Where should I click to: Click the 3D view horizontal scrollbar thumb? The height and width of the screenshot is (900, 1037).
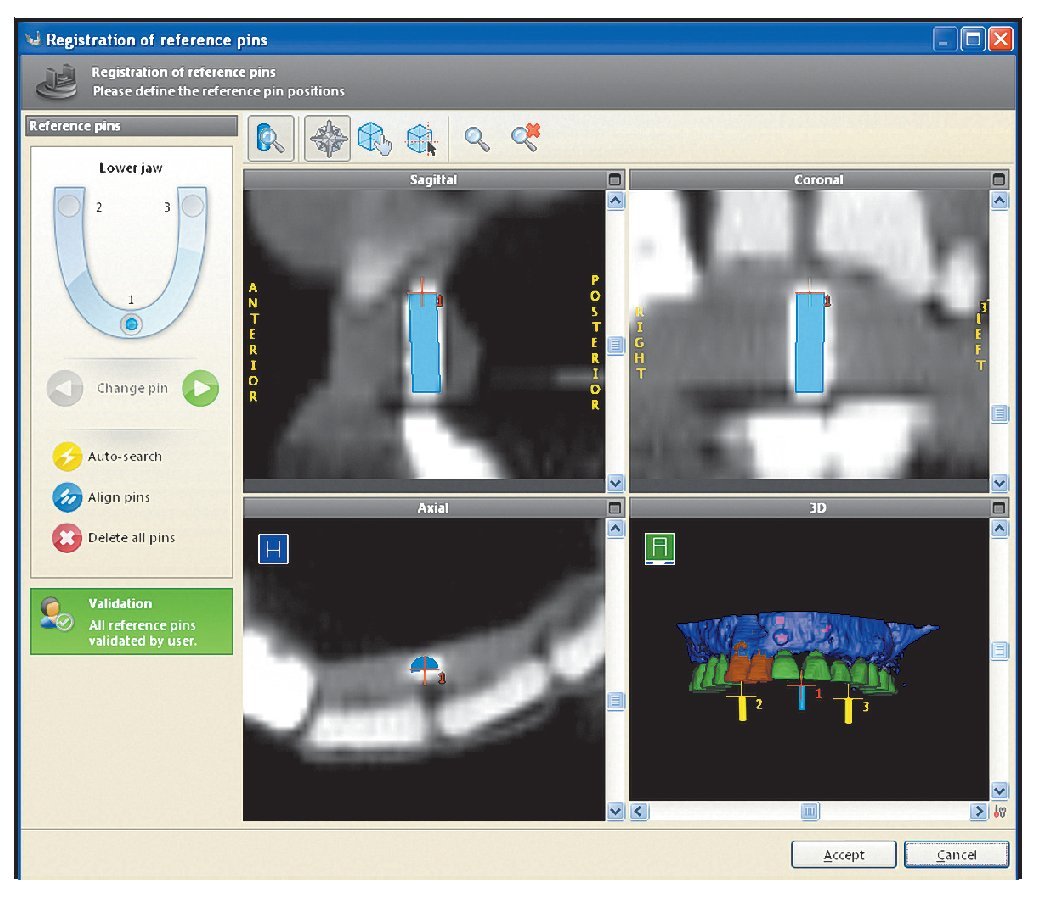(810, 812)
